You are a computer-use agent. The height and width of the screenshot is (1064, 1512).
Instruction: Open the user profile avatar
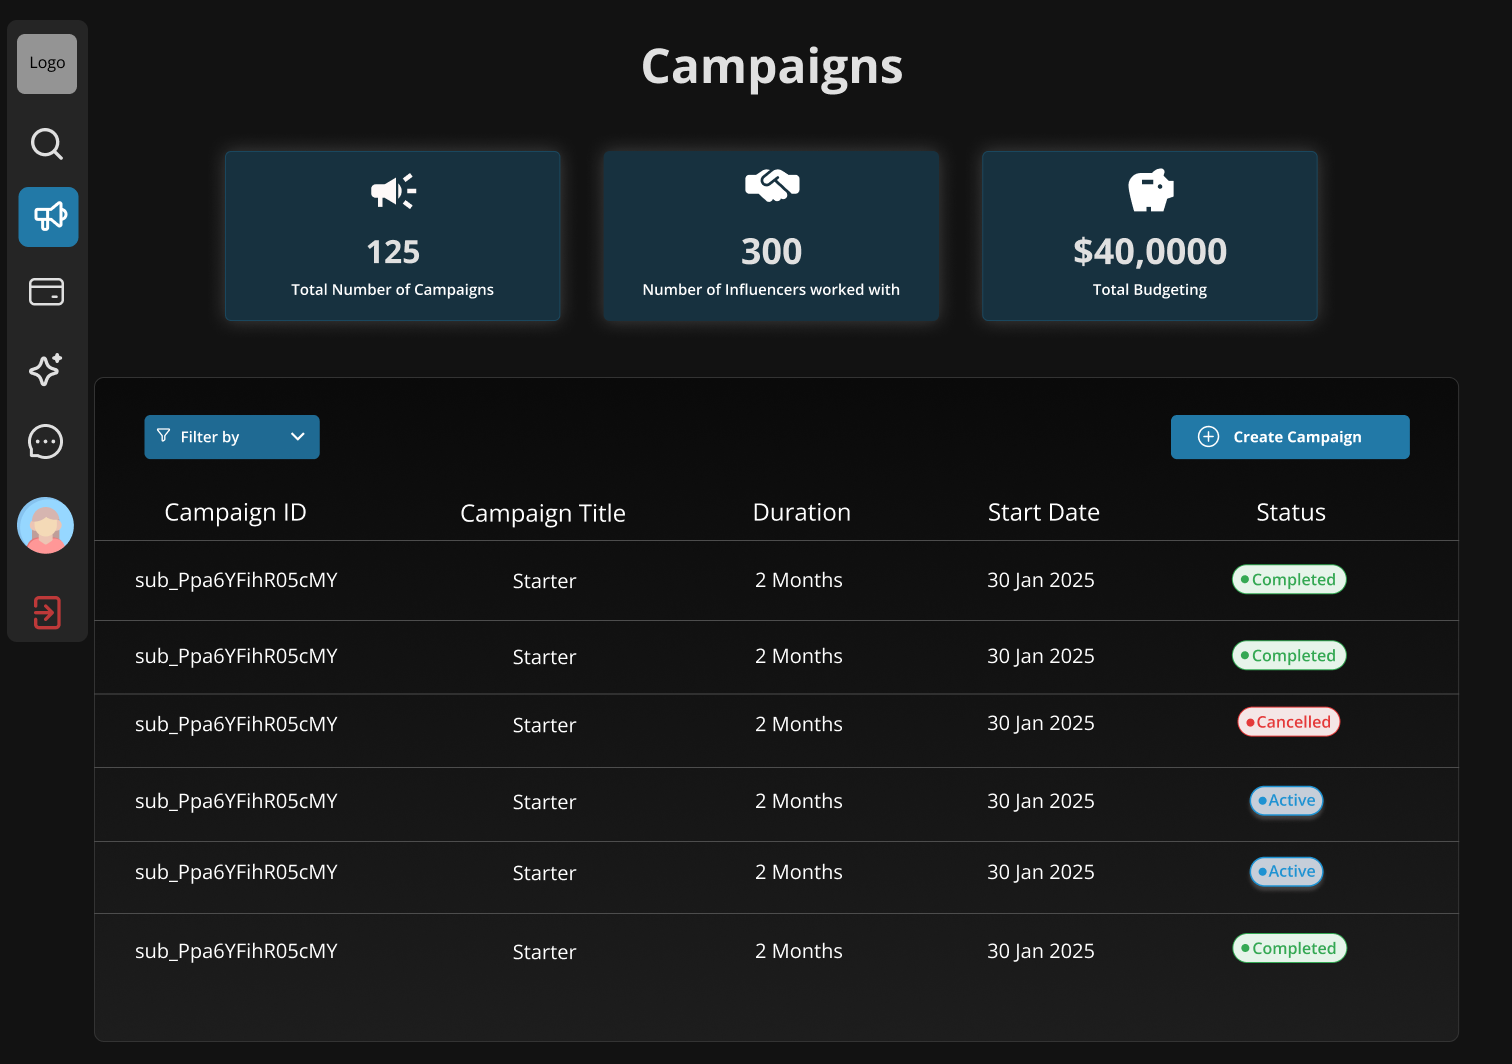46,525
